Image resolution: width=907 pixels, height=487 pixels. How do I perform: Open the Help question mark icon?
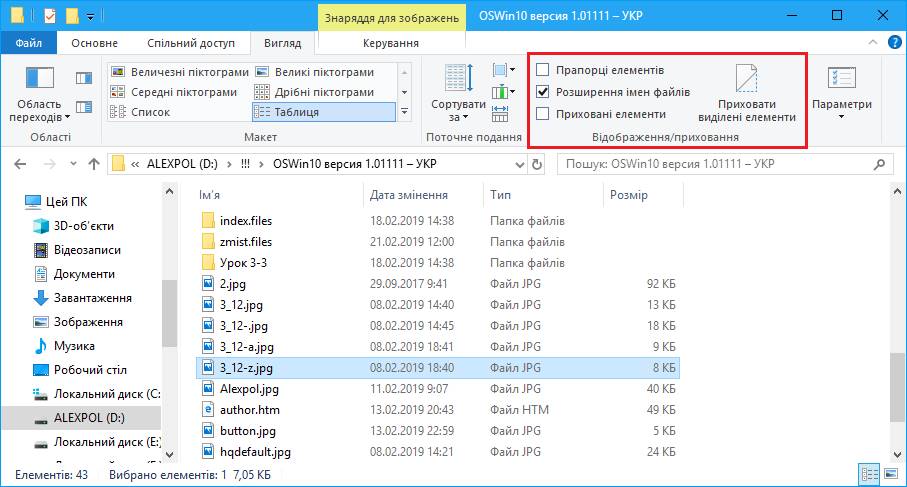[x=894, y=42]
